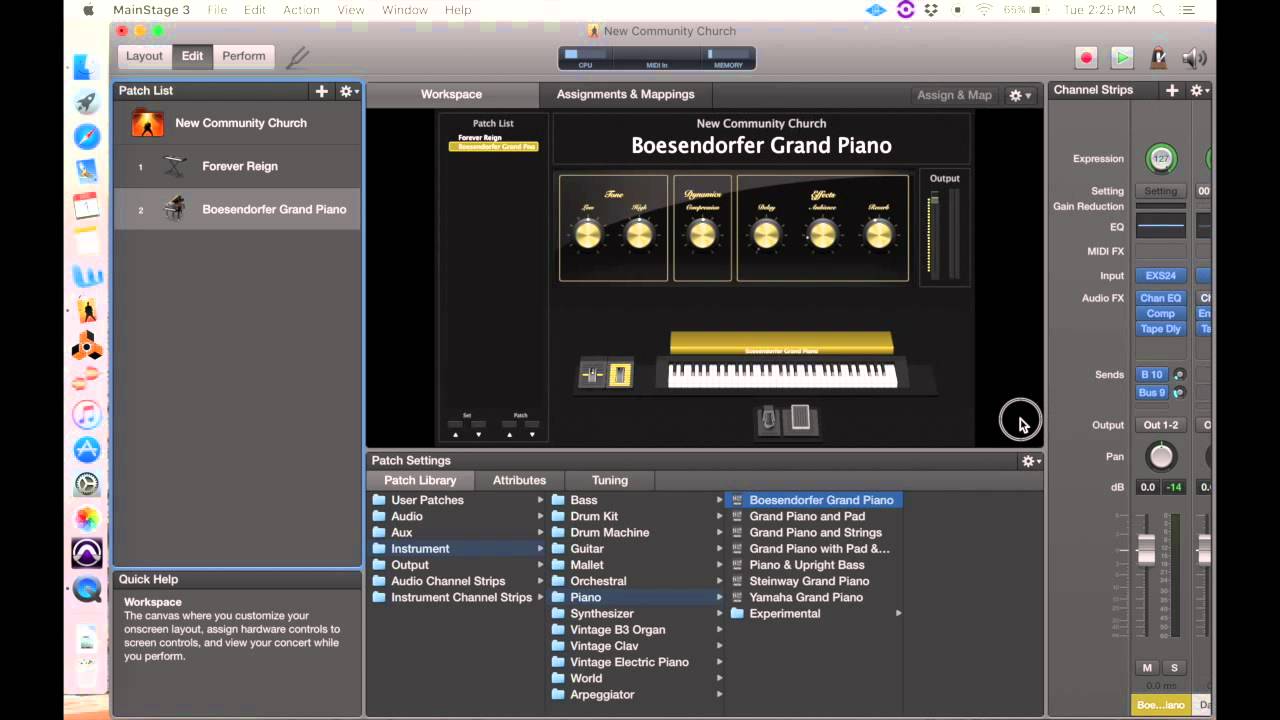Image resolution: width=1280 pixels, height=720 pixels.
Task: Switch to the Tuning tab
Action: pos(610,481)
